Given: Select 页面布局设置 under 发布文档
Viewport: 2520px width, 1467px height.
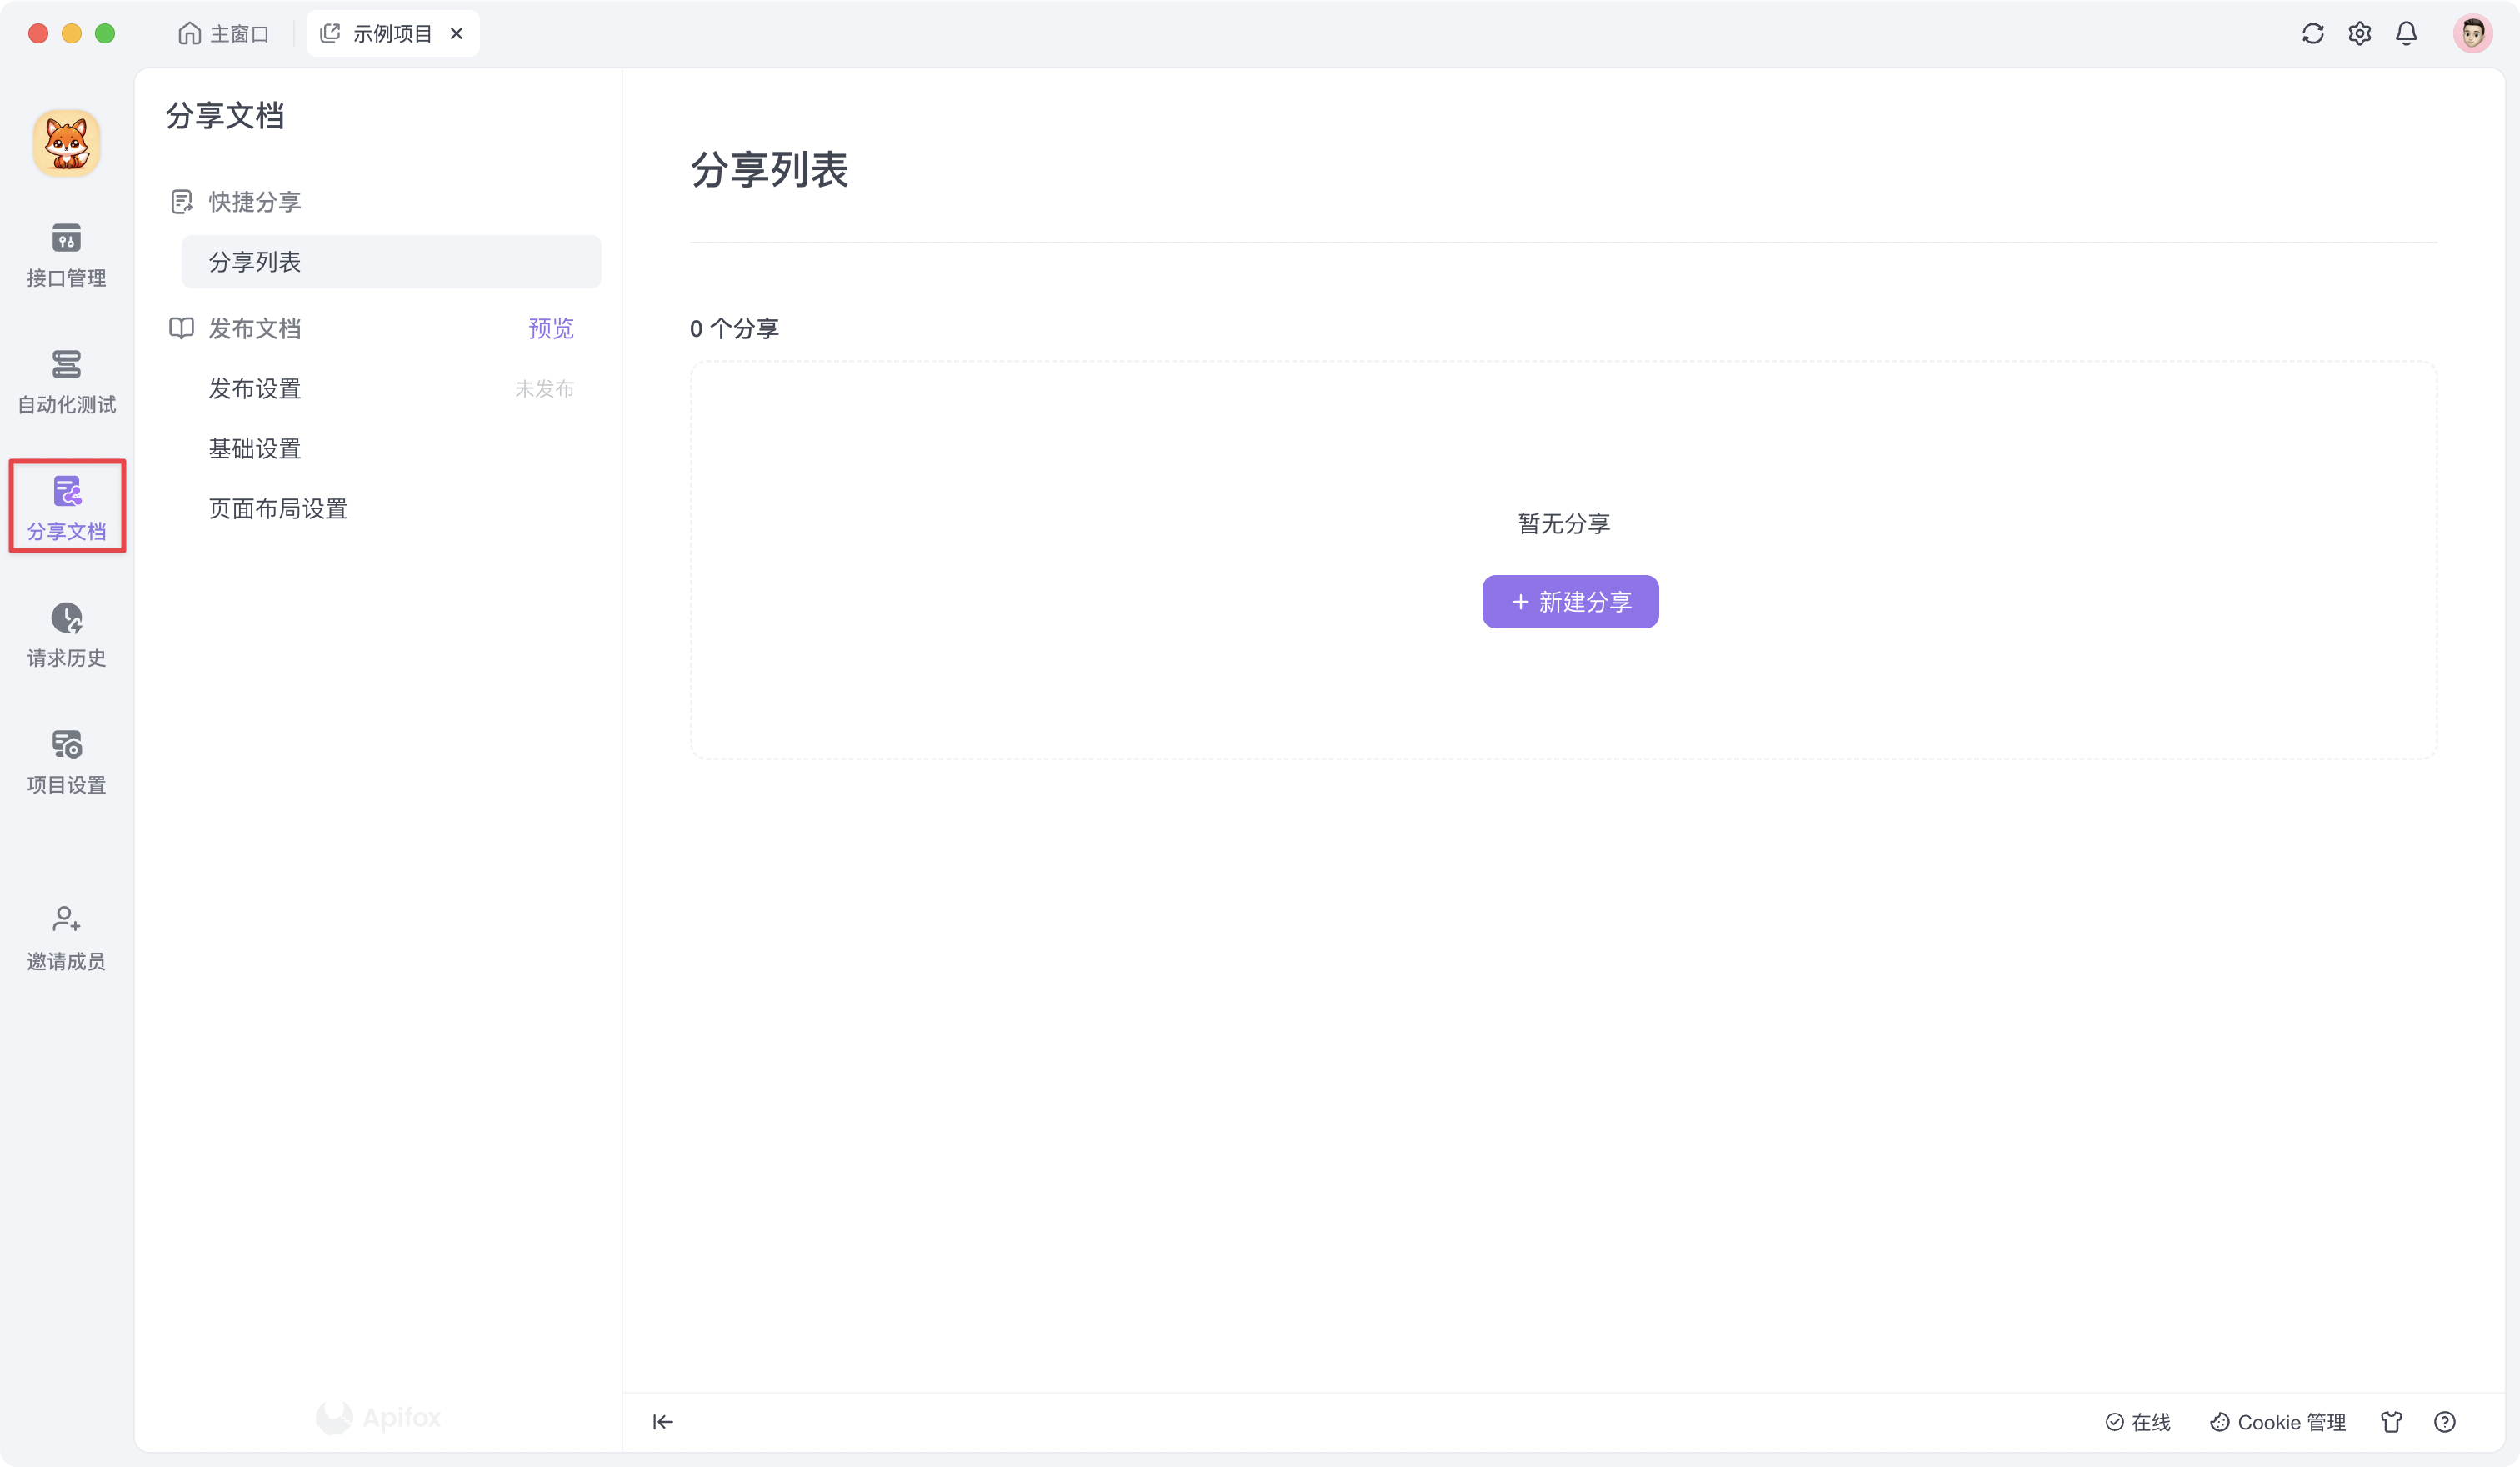Looking at the screenshot, I should click(x=277, y=508).
